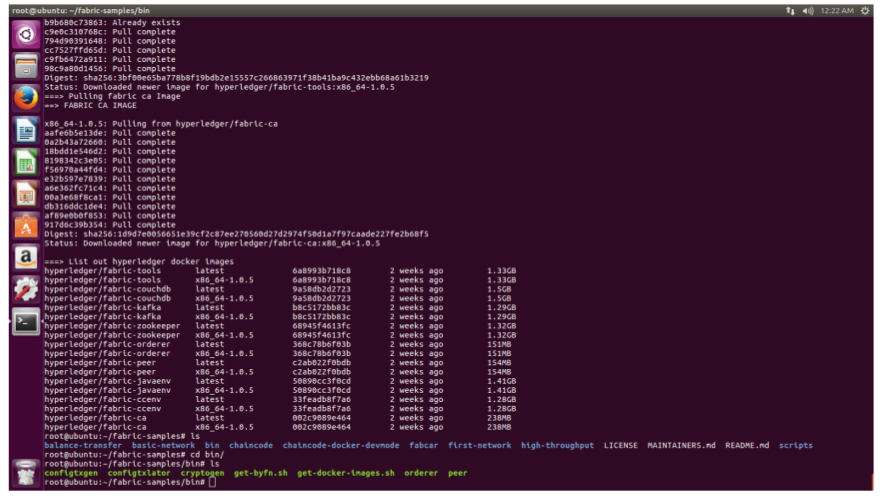Select the 'MAINTAINERS.md' file name
Viewport: 884px width, 502px height.
pyautogui.click(x=681, y=446)
